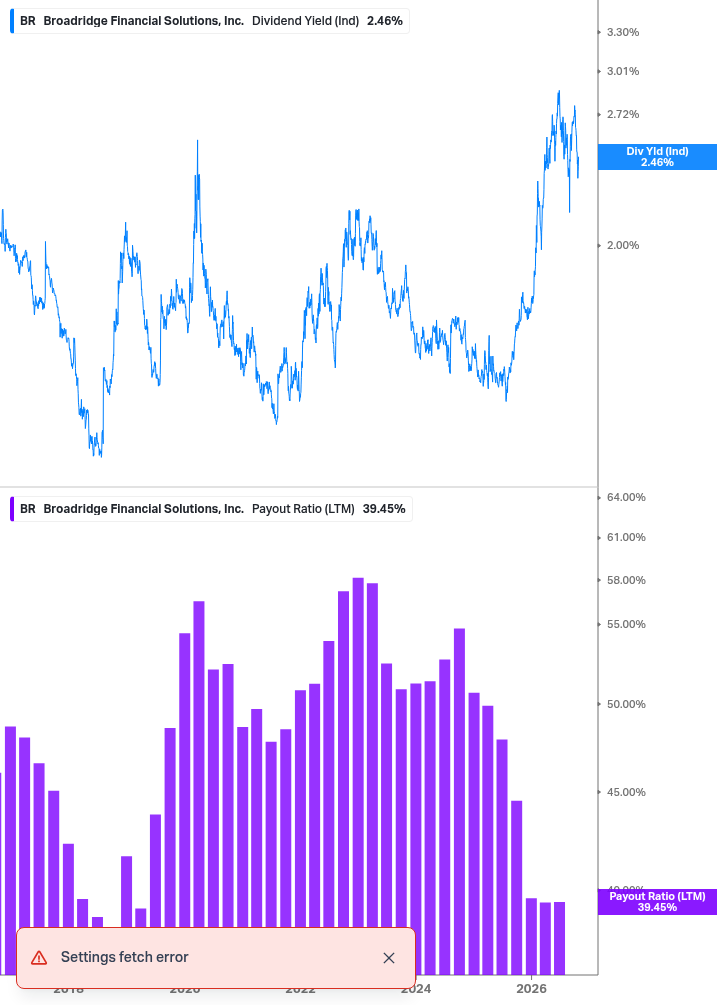The image size is (717, 1005).
Task: Click the purple Payout Ratio (LTM) 39.45% axis tag
Action: pyautogui.click(x=657, y=902)
